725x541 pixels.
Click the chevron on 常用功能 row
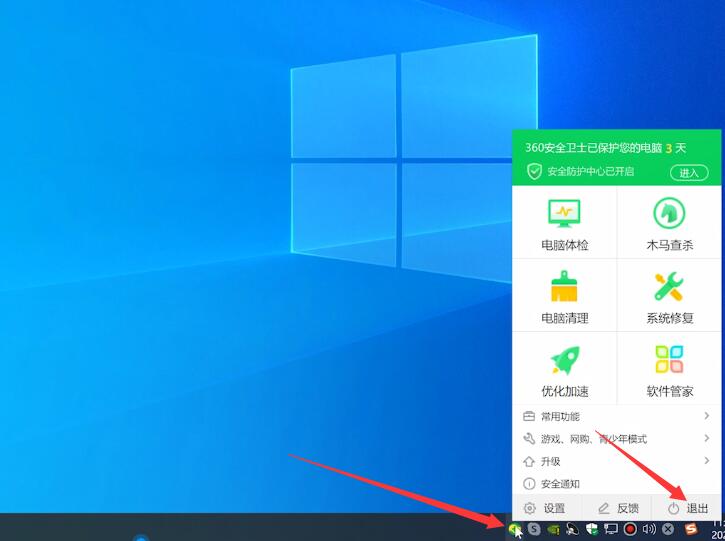pos(707,416)
